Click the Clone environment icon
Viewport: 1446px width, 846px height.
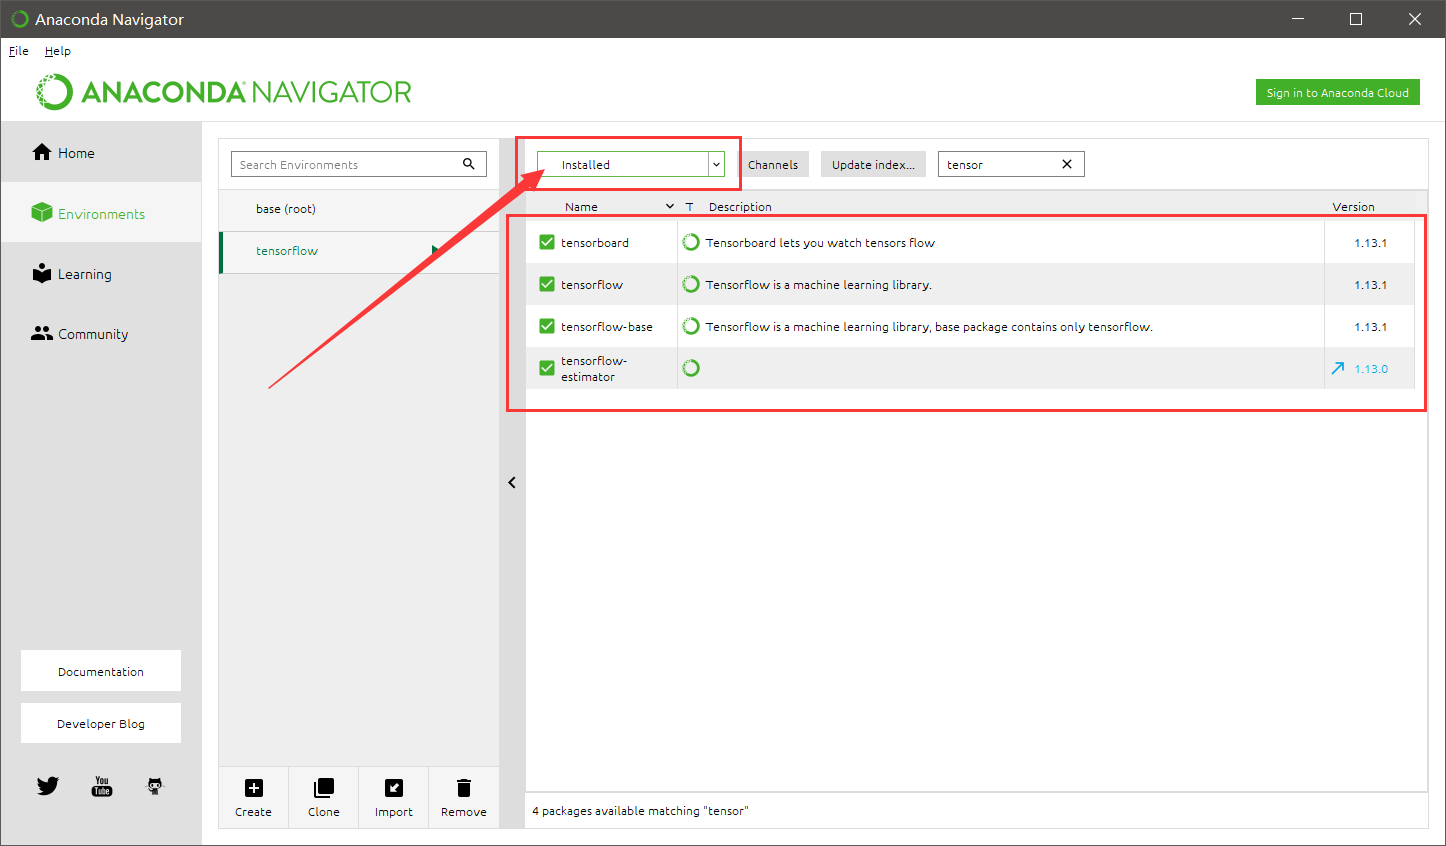323,788
